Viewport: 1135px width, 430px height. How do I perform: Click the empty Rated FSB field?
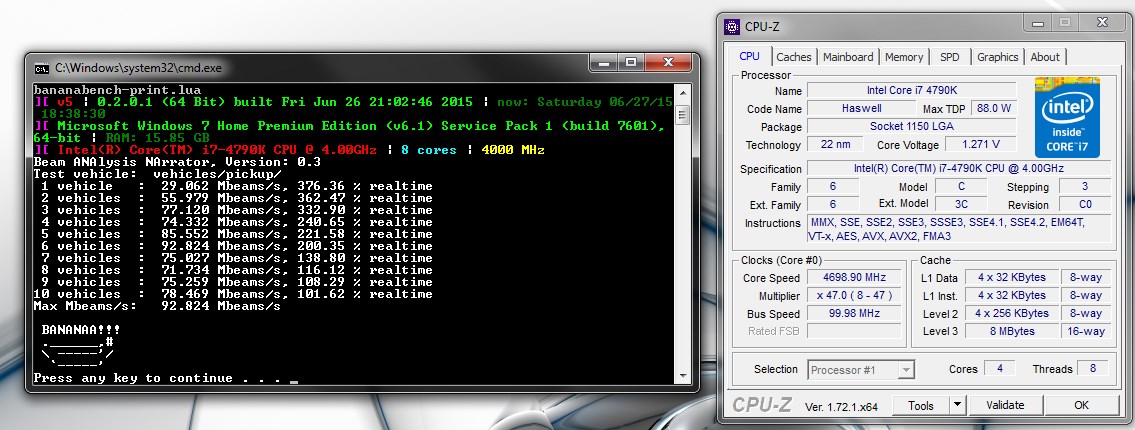pyautogui.click(x=853, y=331)
